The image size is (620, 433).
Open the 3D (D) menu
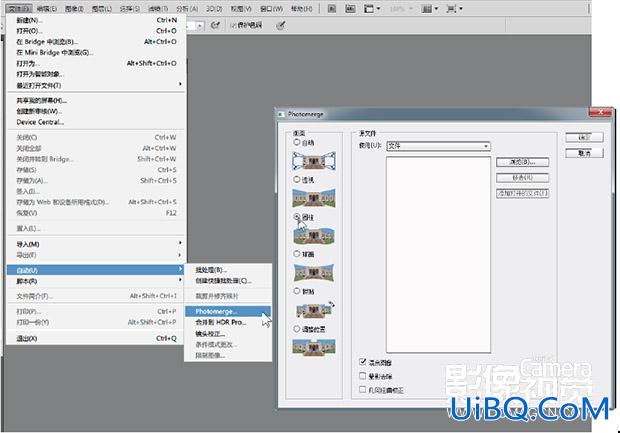[x=214, y=9]
